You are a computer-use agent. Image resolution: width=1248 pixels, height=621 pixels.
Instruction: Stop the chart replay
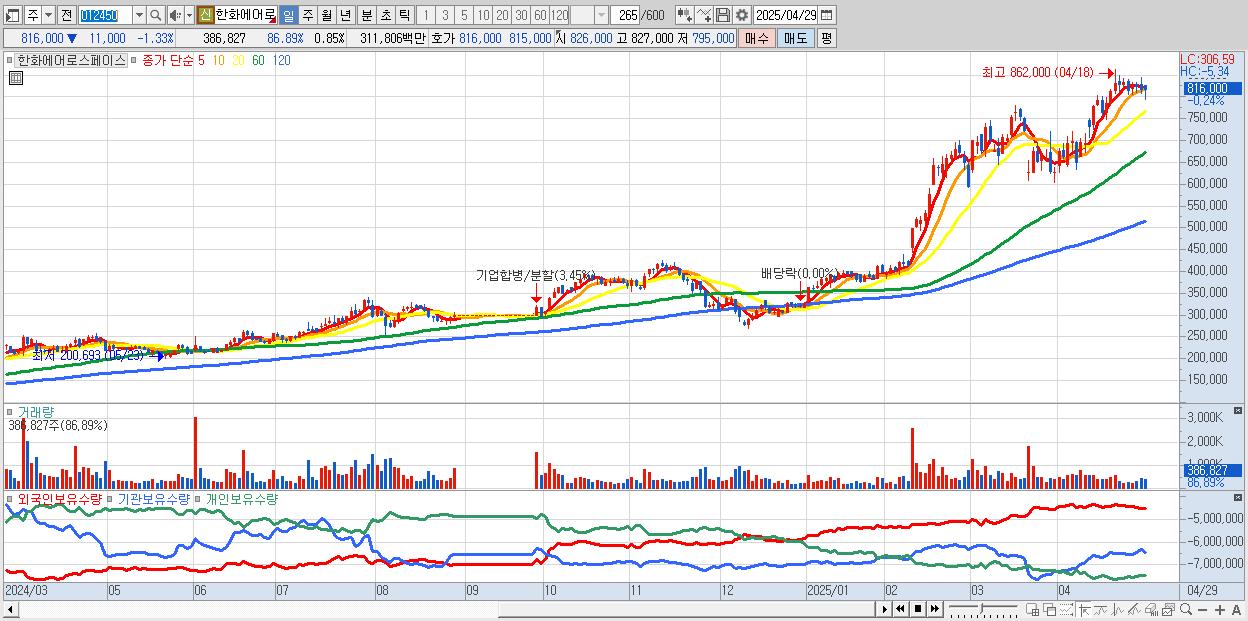coord(918,609)
